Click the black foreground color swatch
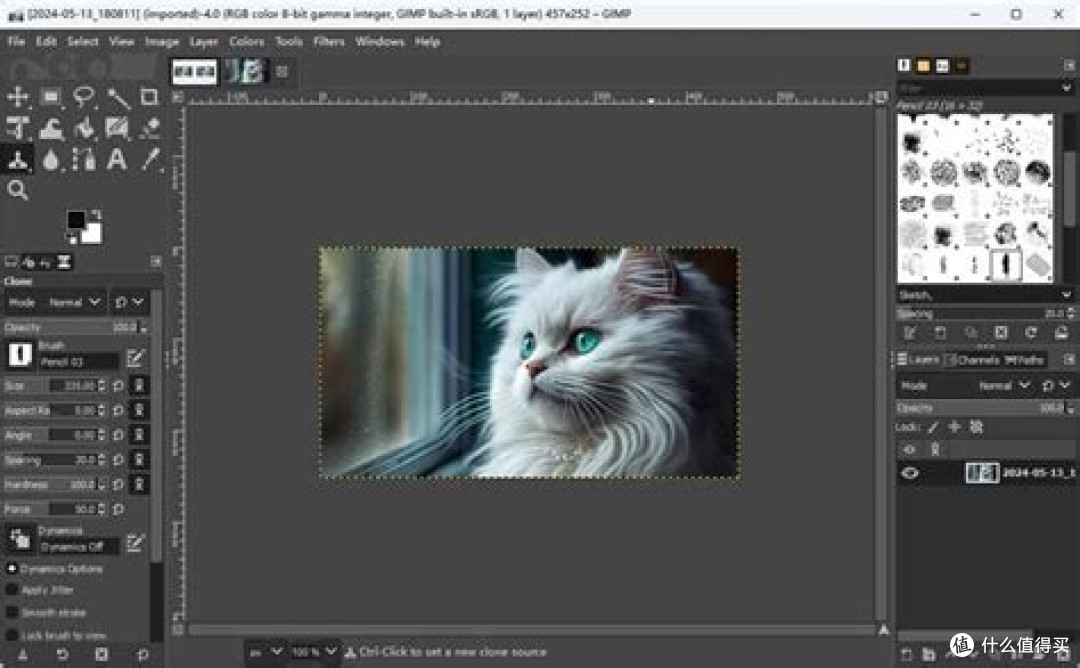The width and height of the screenshot is (1080, 668). (76, 220)
